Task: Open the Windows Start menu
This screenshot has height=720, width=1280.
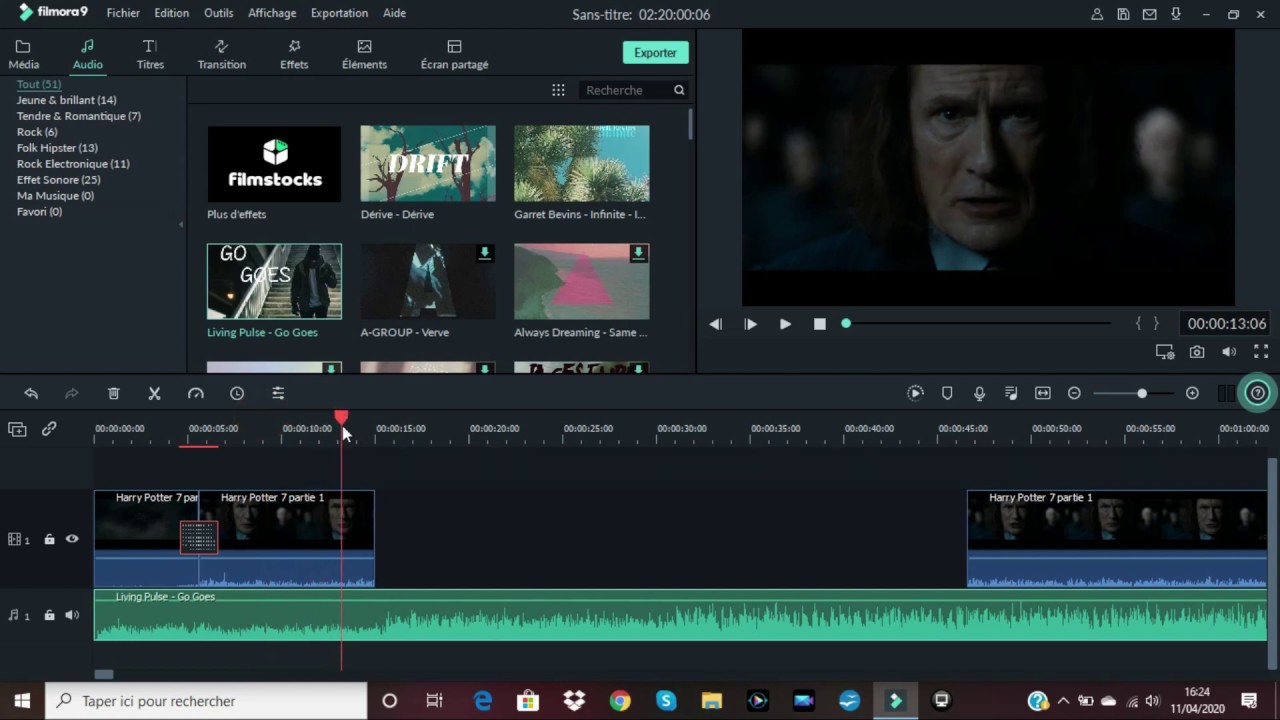Action: 22,701
